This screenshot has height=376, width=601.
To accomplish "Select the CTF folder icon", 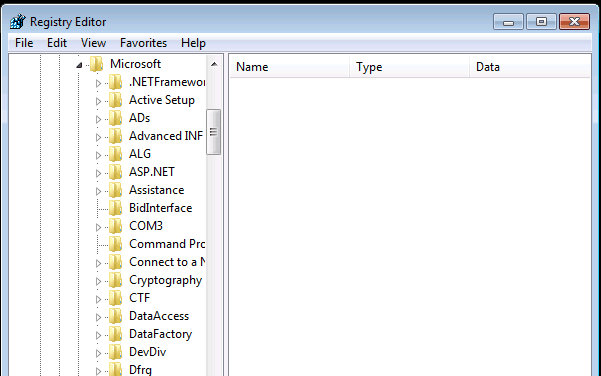I will point(115,298).
